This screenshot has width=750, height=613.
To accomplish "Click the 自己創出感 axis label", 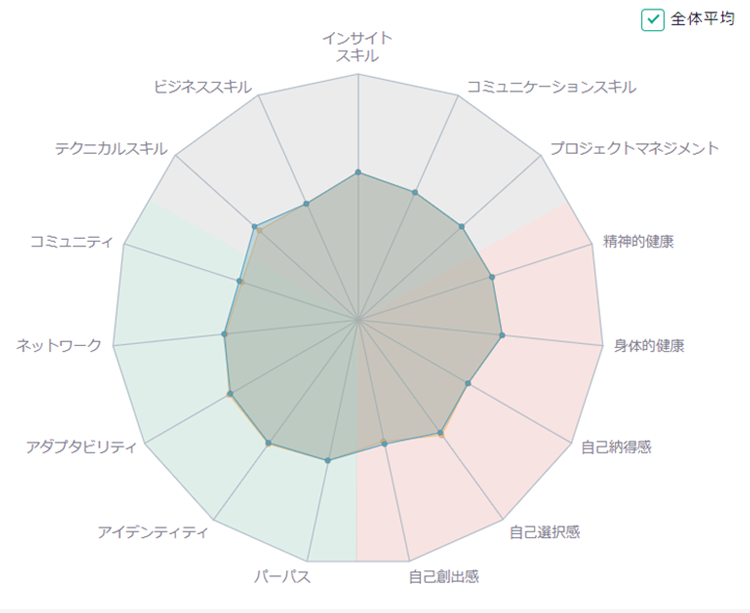I will coord(444,577).
